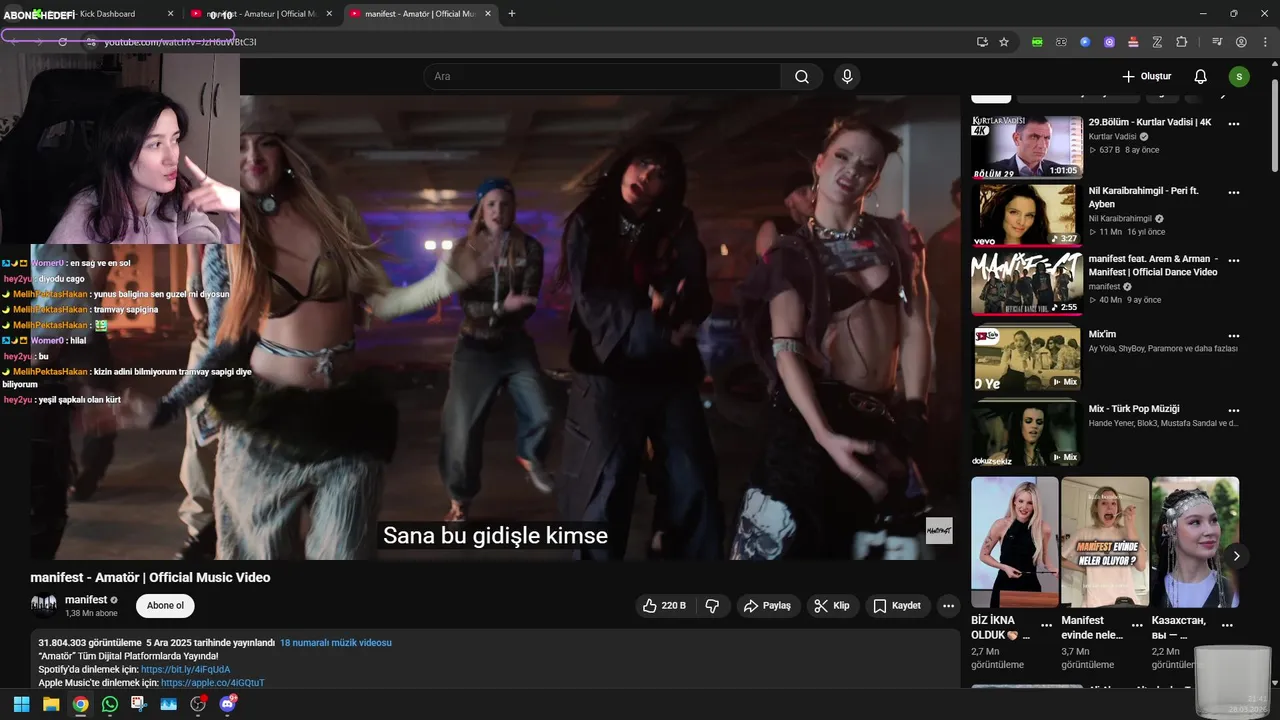Screen dimensions: 1280x720
Task: Bookmark this page with the star icon
Action: (x=1004, y=42)
